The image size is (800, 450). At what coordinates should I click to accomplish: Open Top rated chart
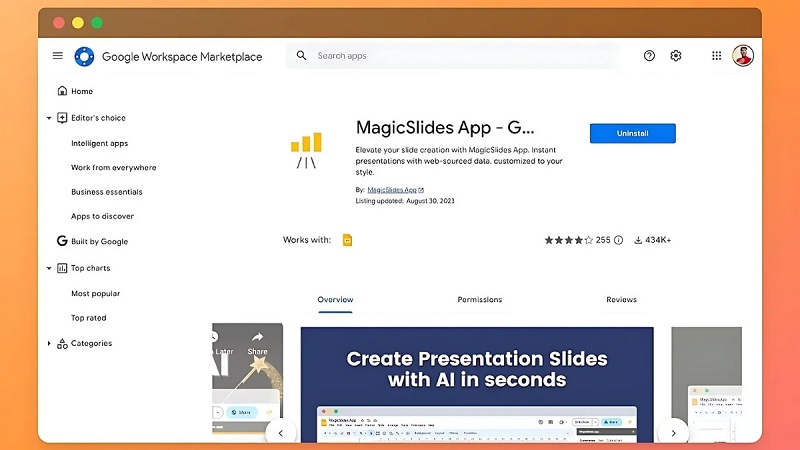pyautogui.click(x=89, y=318)
